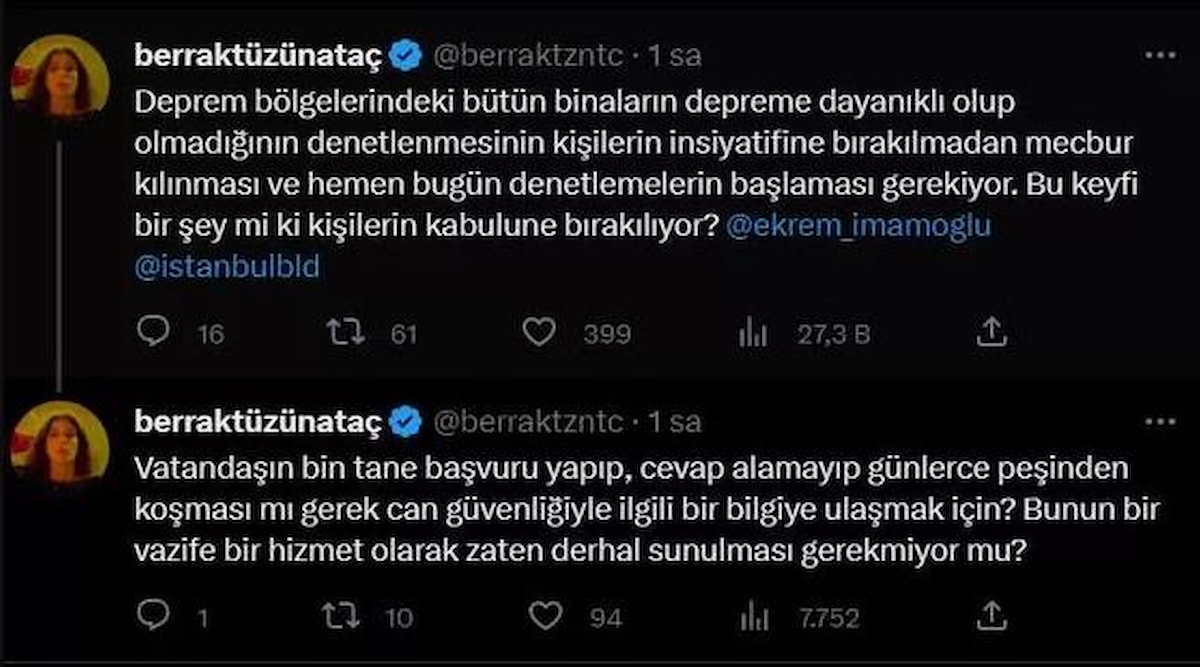Click verified badge on second tweet
Image resolution: width=1200 pixels, height=667 pixels.
coord(404,423)
